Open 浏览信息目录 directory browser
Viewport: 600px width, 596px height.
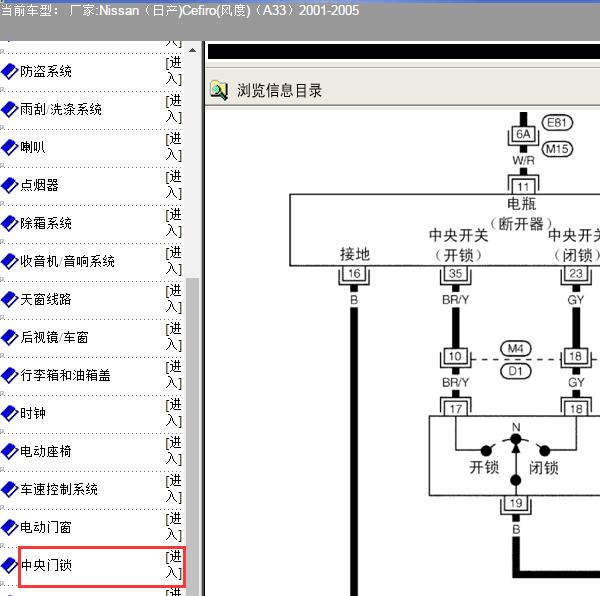[x=279, y=91]
